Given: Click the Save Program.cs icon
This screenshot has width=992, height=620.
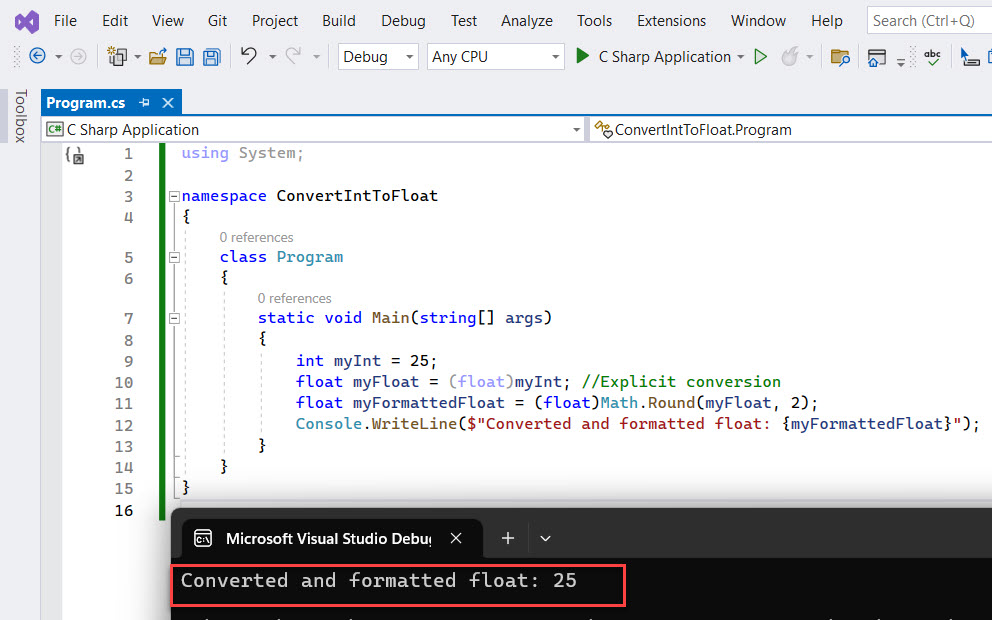Looking at the screenshot, I should pyautogui.click(x=185, y=57).
